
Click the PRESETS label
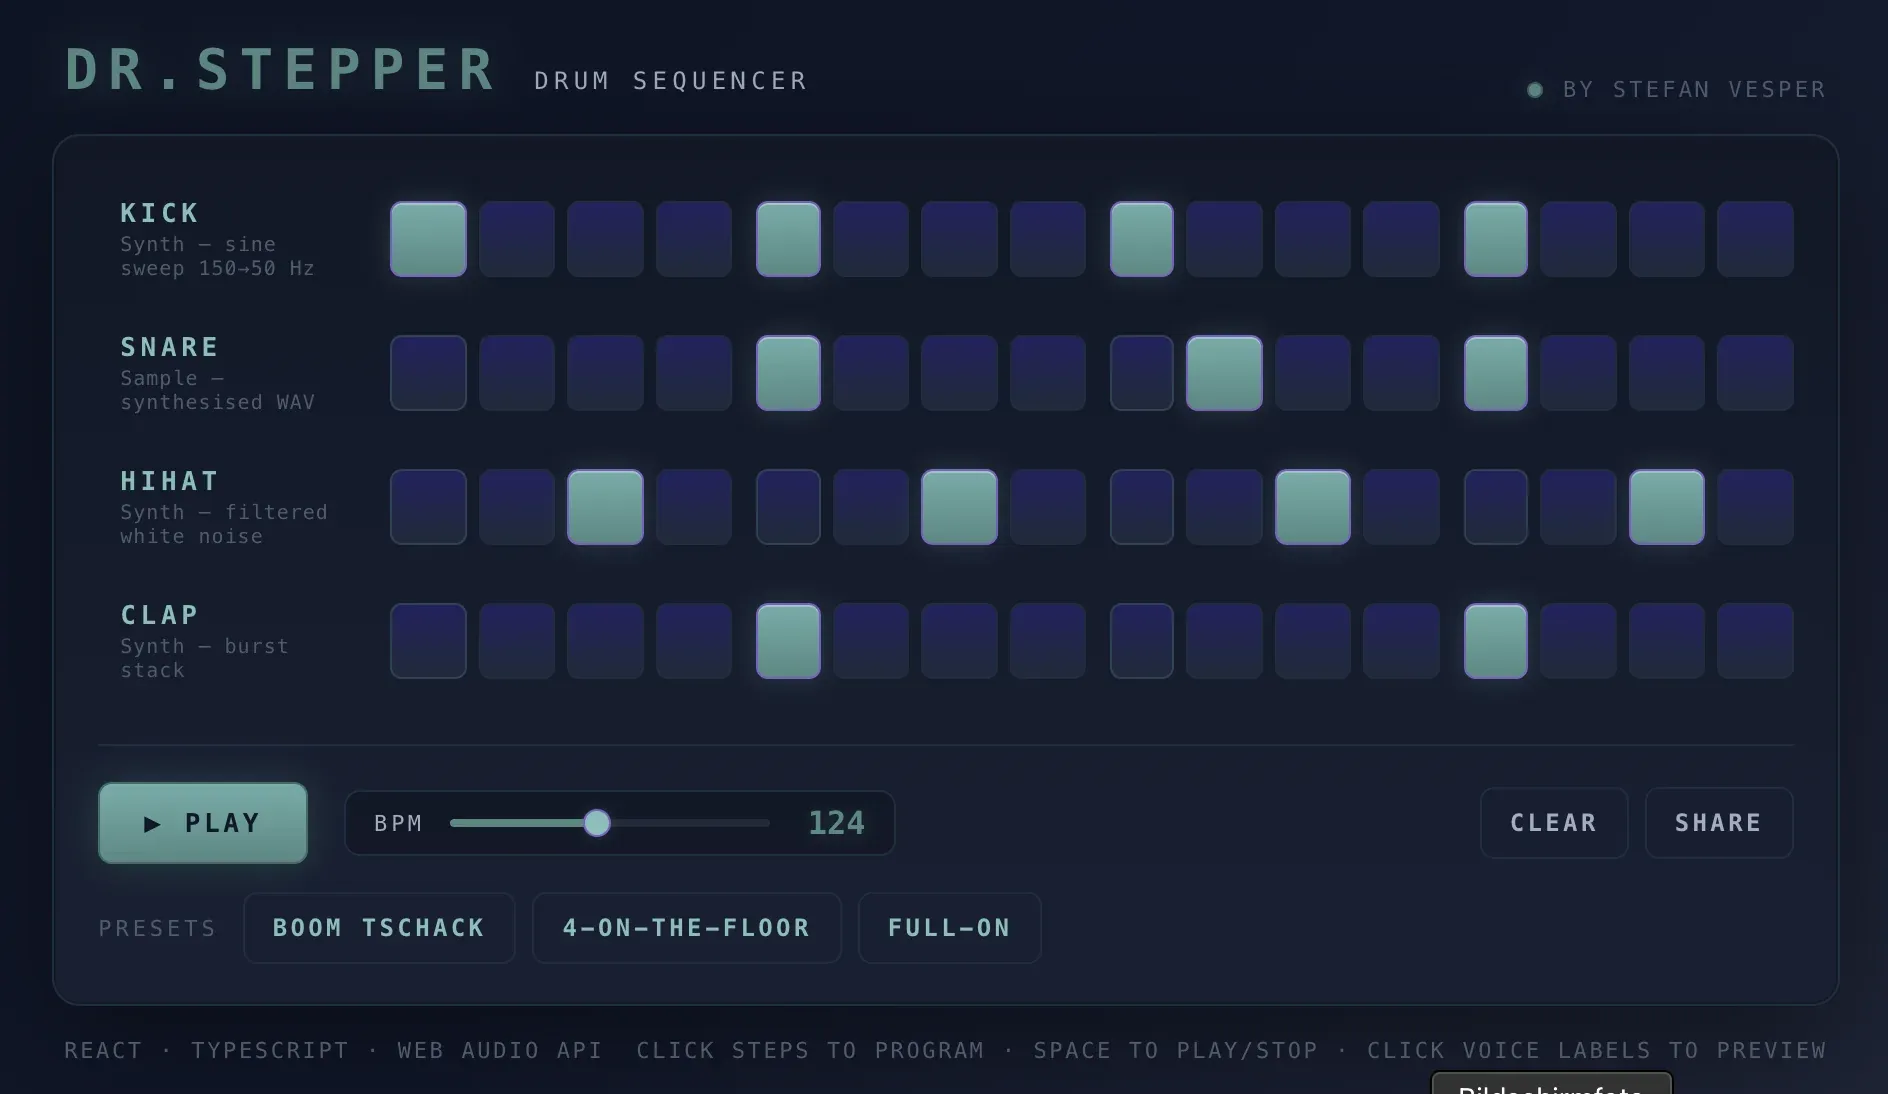157,929
